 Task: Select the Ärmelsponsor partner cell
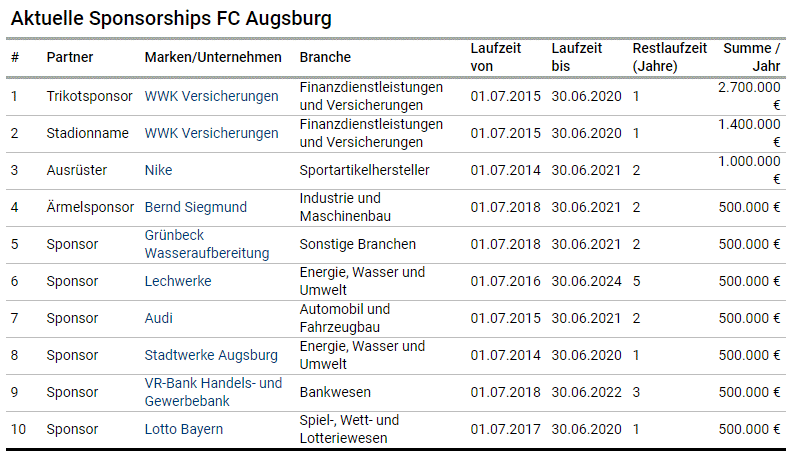click(90, 207)
